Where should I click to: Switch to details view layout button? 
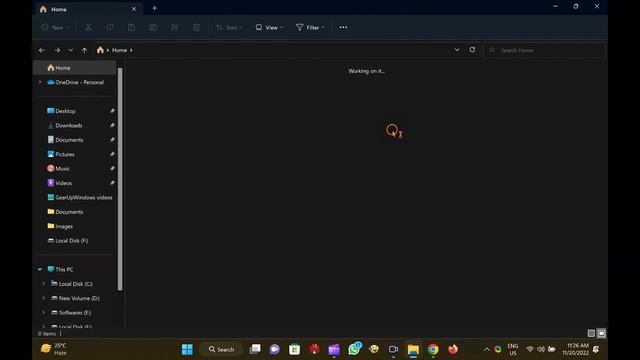click(x=591, y=333)
